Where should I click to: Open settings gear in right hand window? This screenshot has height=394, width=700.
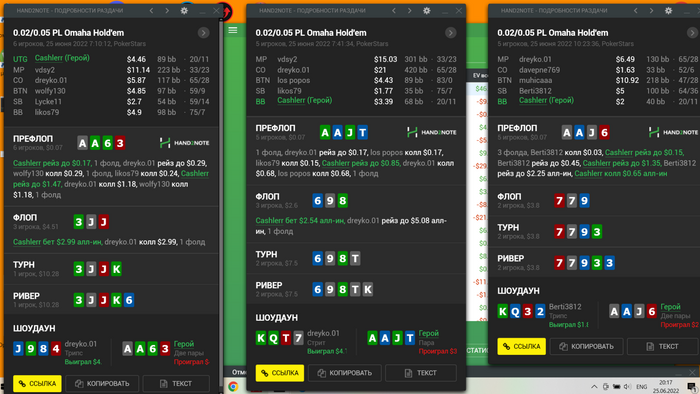[x=668, y=10]
